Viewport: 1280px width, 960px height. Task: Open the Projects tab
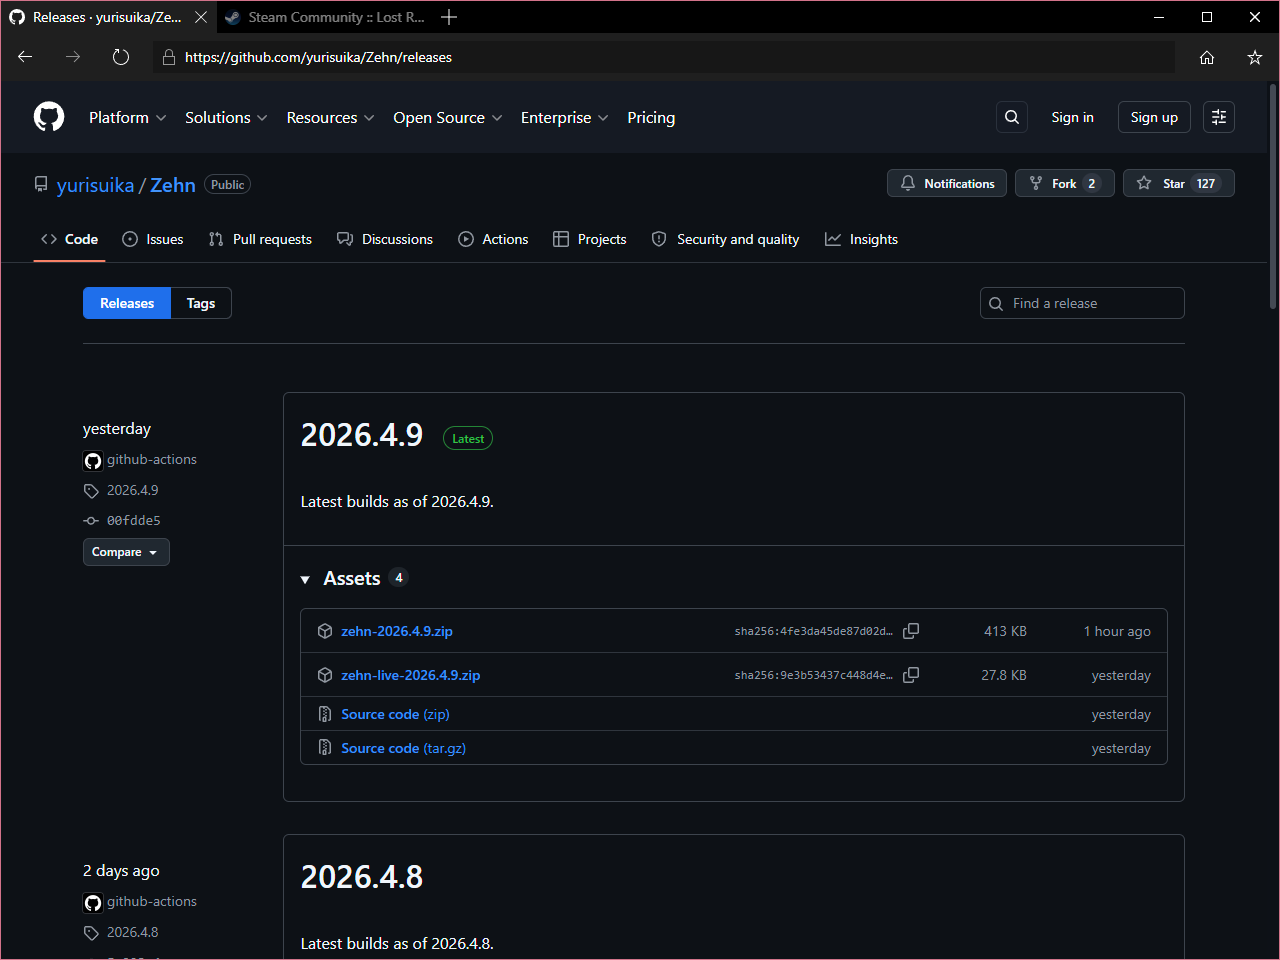pos(590,239)
